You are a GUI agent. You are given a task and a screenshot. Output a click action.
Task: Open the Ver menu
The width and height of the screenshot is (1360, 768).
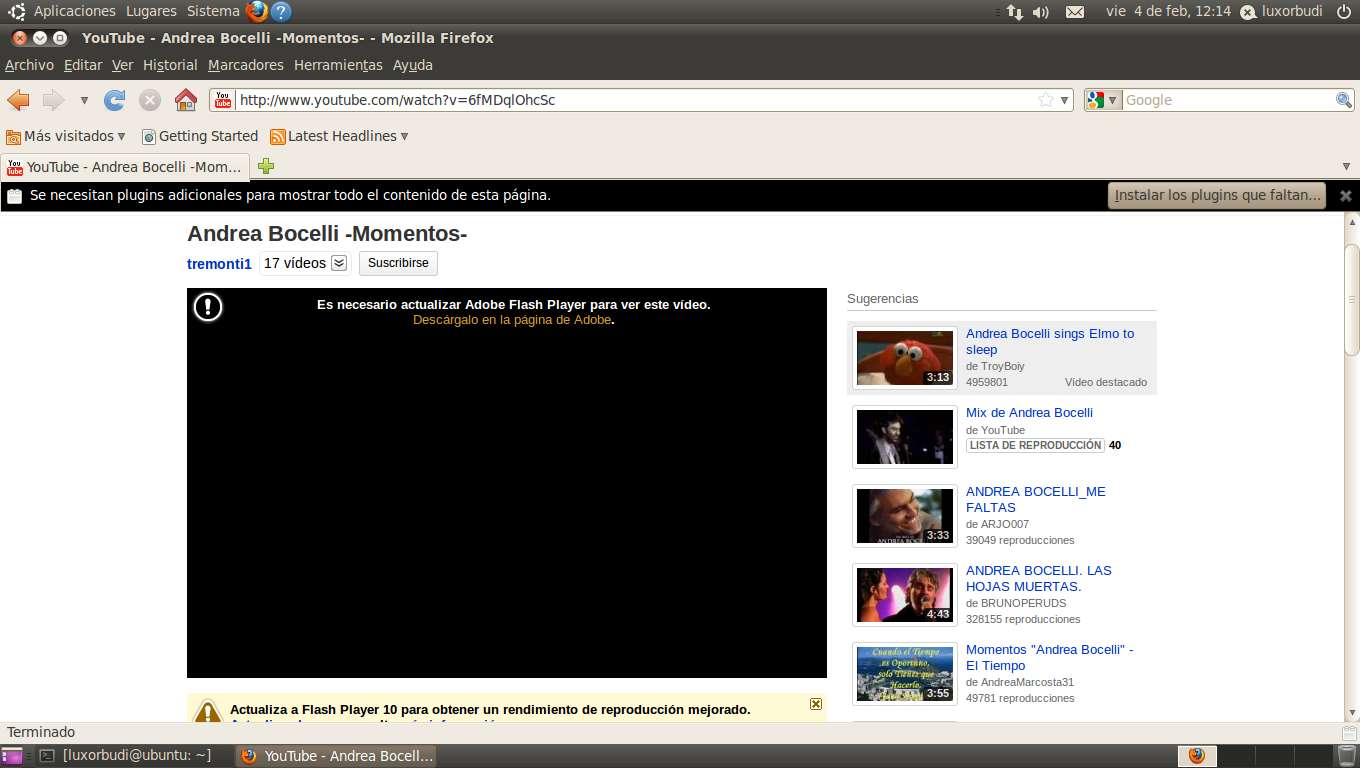(x=122, y=65)
